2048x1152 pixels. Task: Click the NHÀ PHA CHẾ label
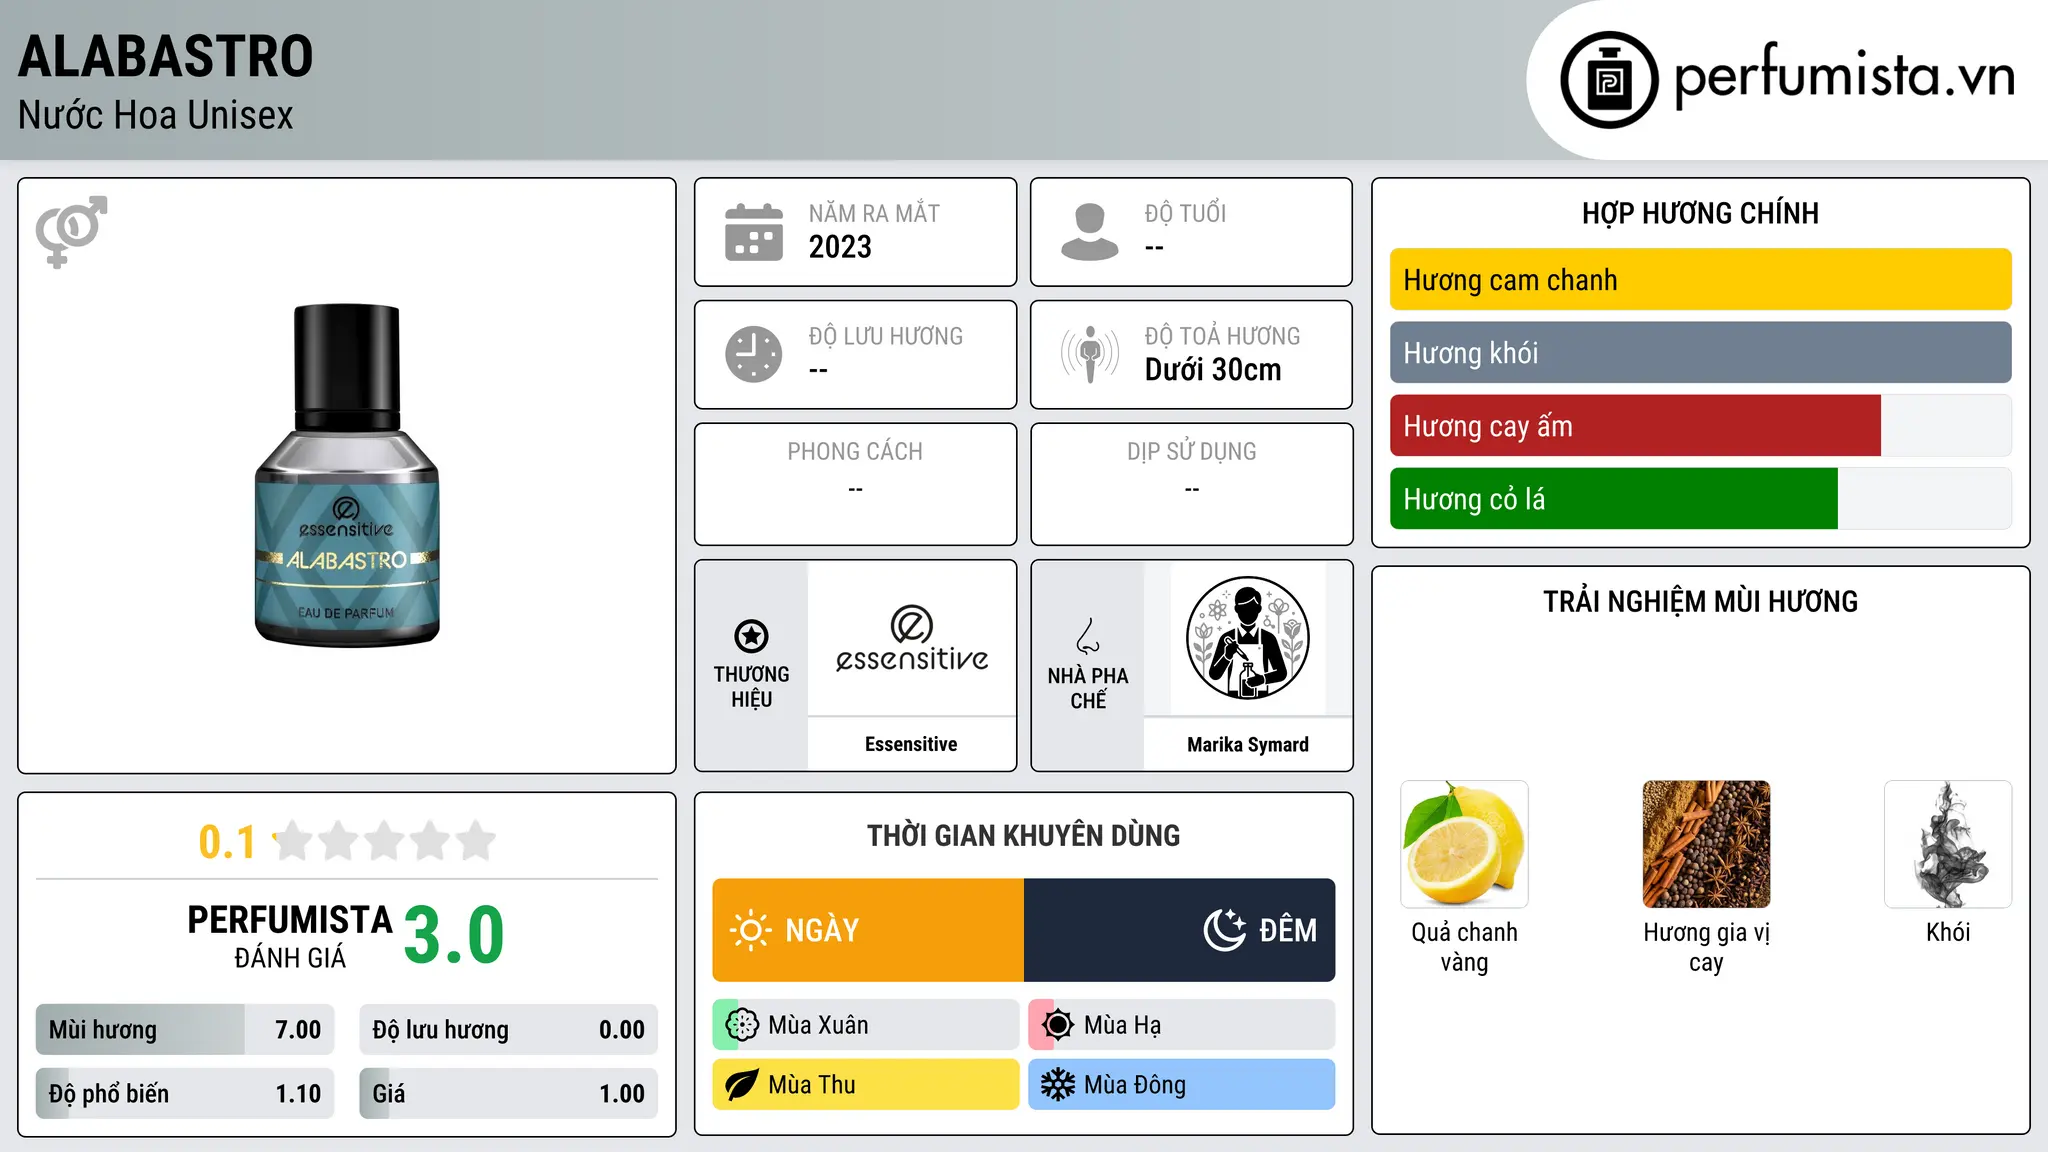coord(1088,688)
